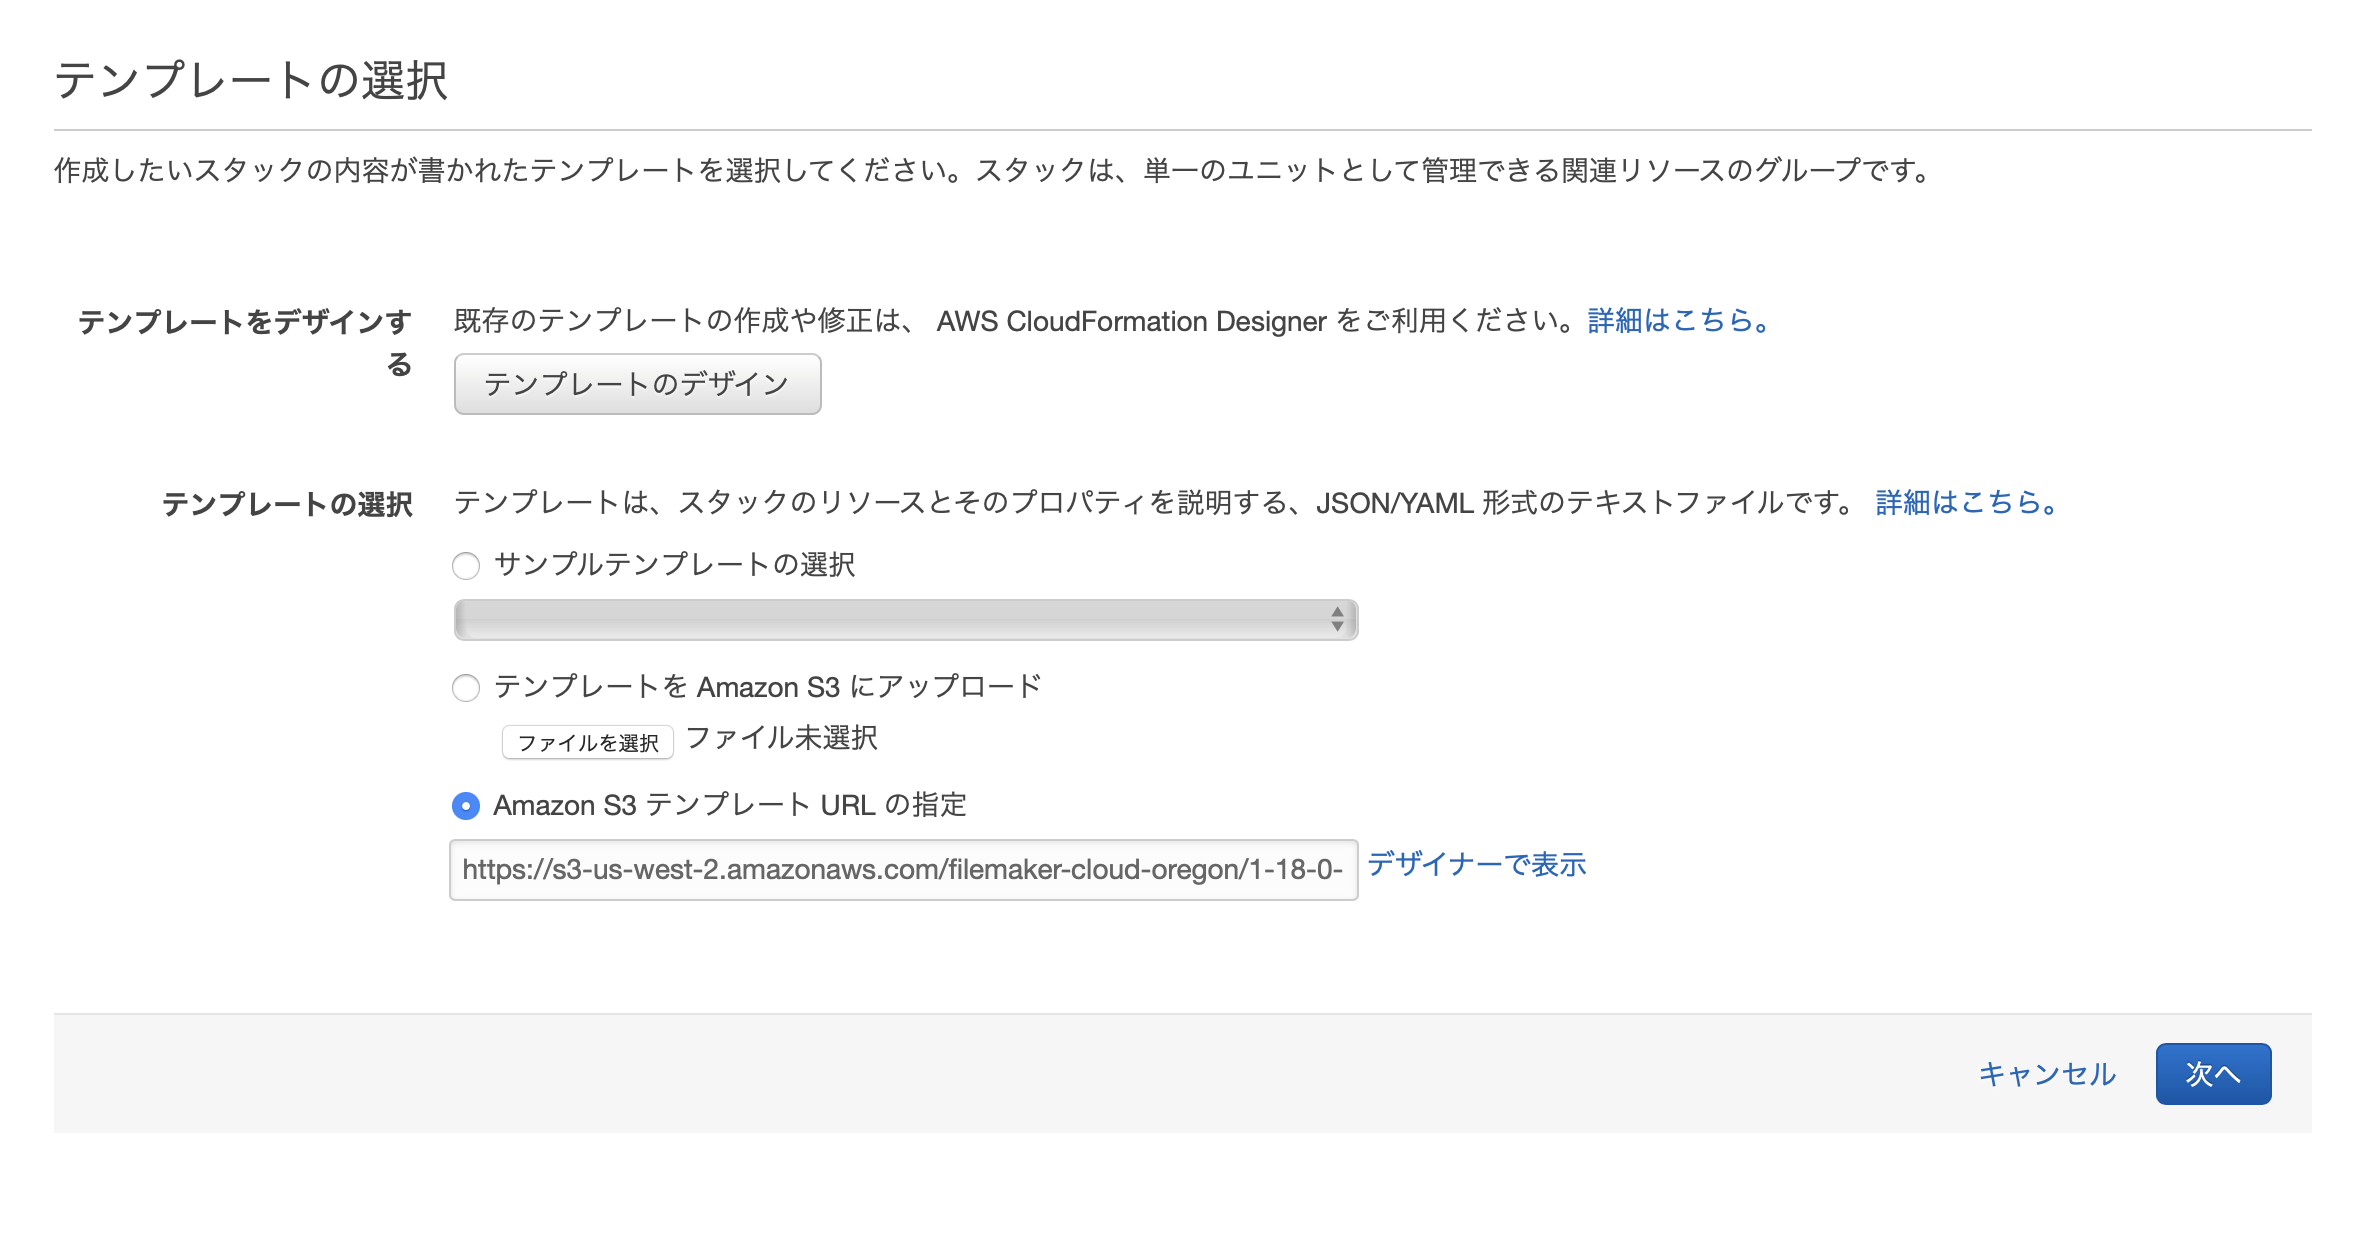The height and width of the screenshot is (1258, 2372).
Task: Click ファイルを選択 to choose a file
Action: coord(588,740)
